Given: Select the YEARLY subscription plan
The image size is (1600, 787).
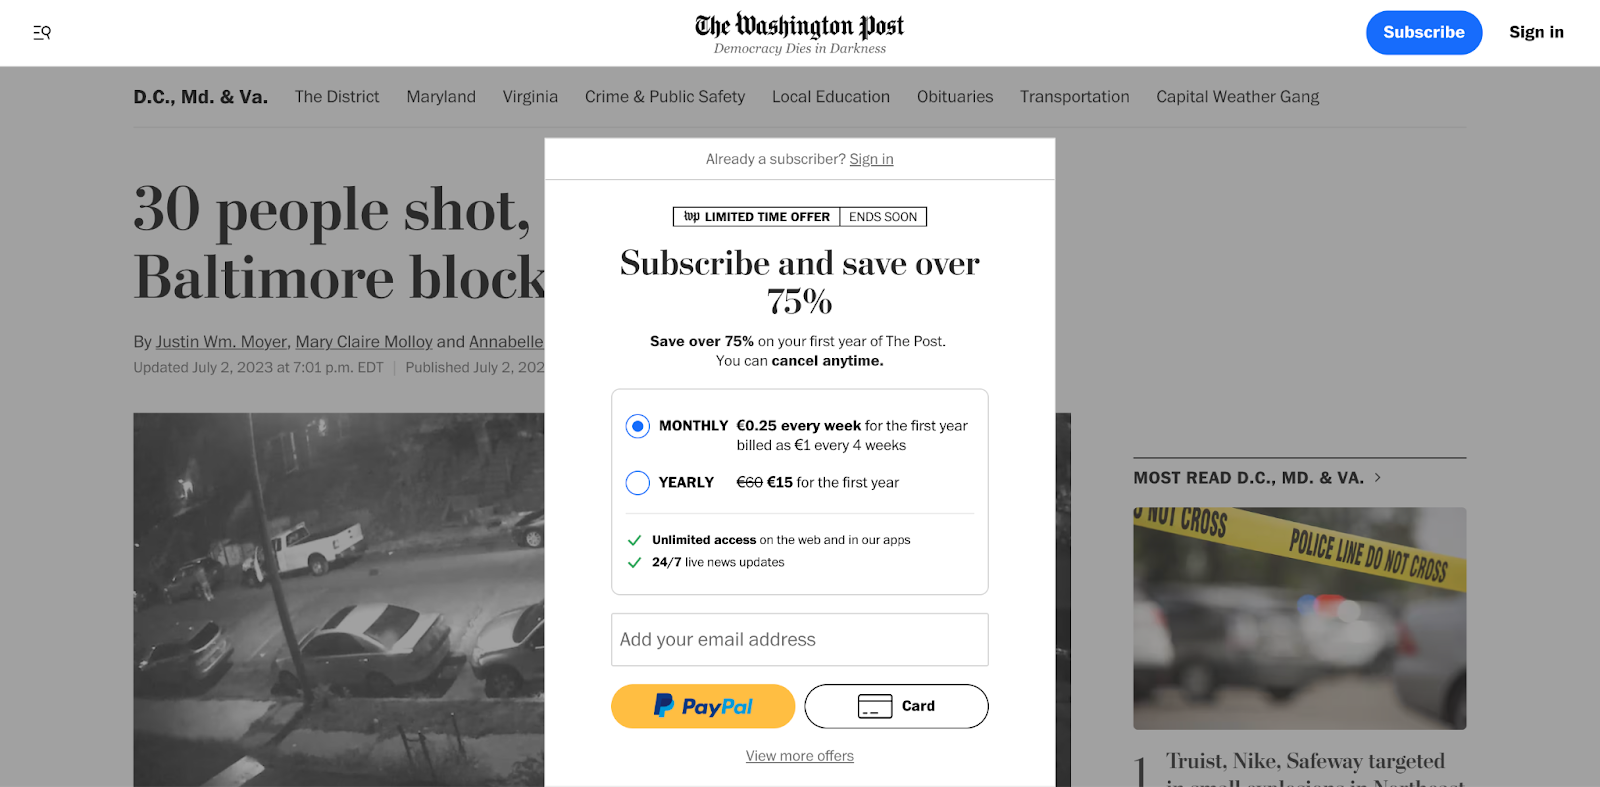Looking at the screenshot, I should tap(637, 482).
